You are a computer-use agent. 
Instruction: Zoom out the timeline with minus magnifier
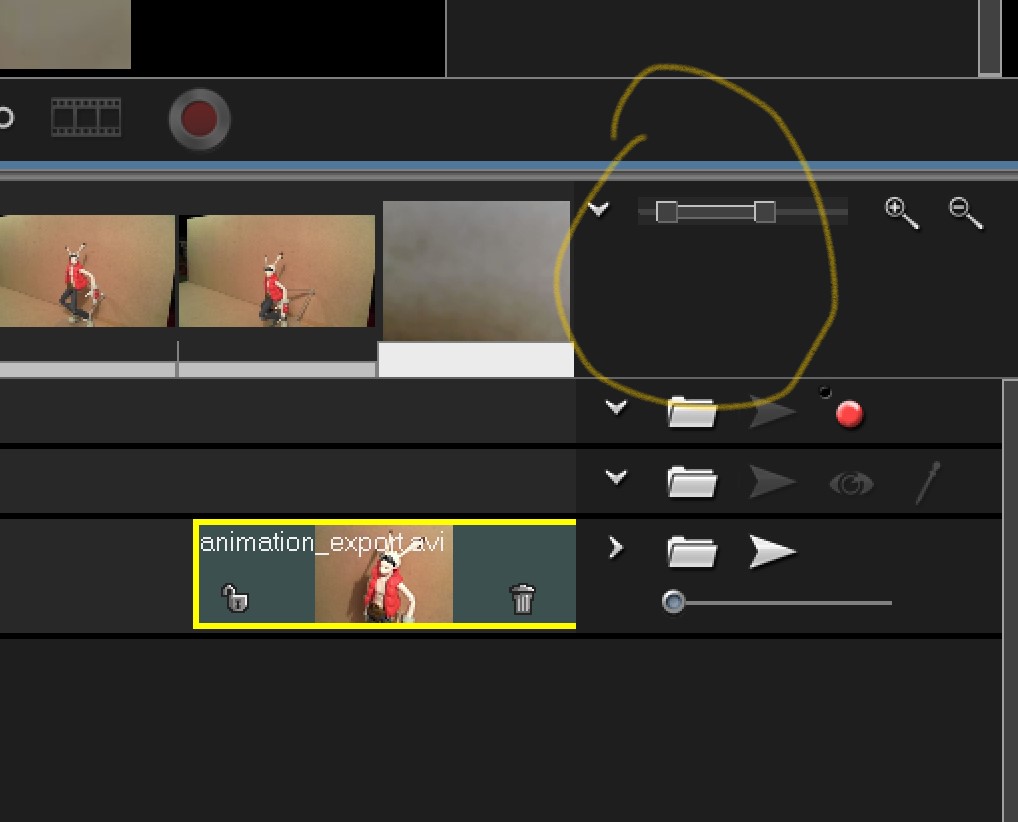pyautogui.click(x=965, y=213)
